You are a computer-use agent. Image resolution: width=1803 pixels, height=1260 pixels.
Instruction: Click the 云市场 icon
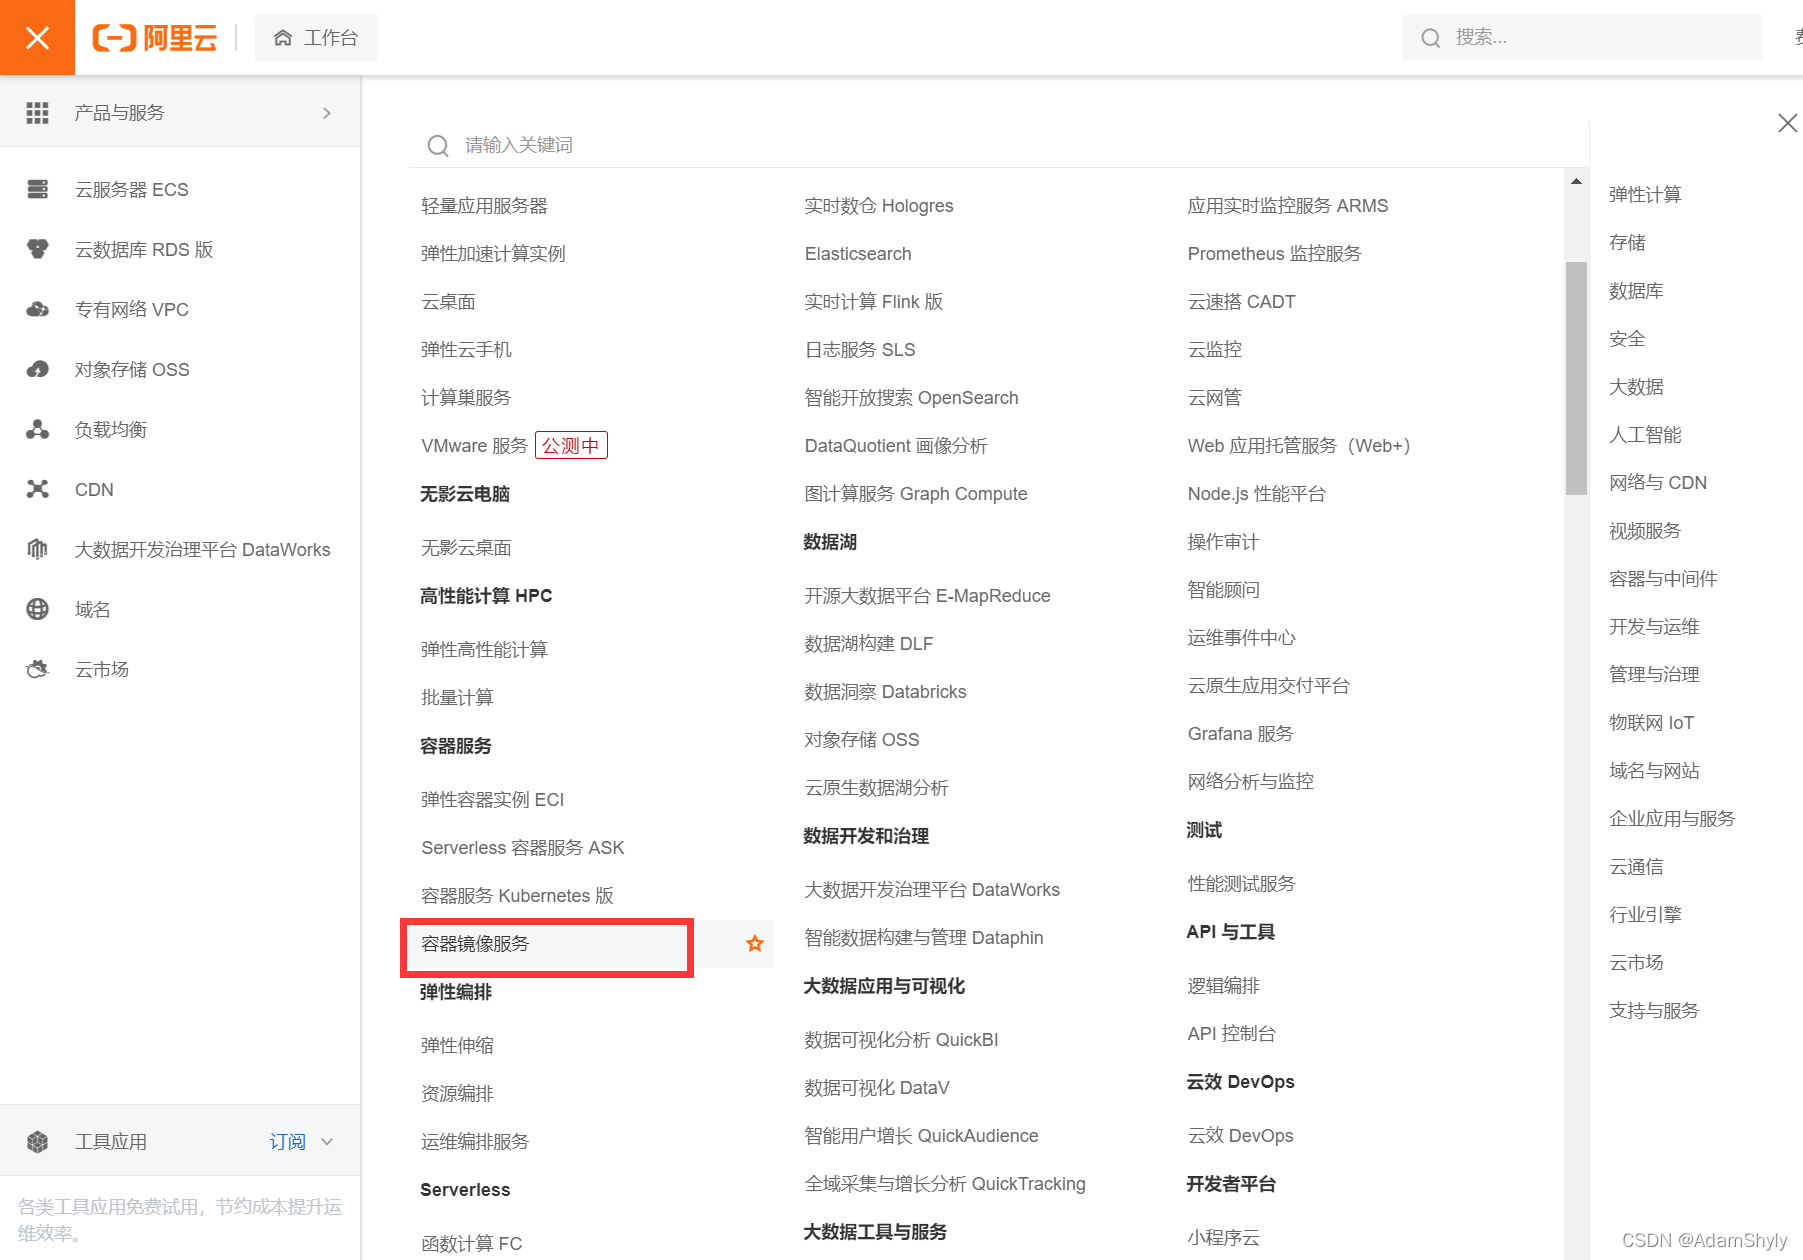(38, 669)
